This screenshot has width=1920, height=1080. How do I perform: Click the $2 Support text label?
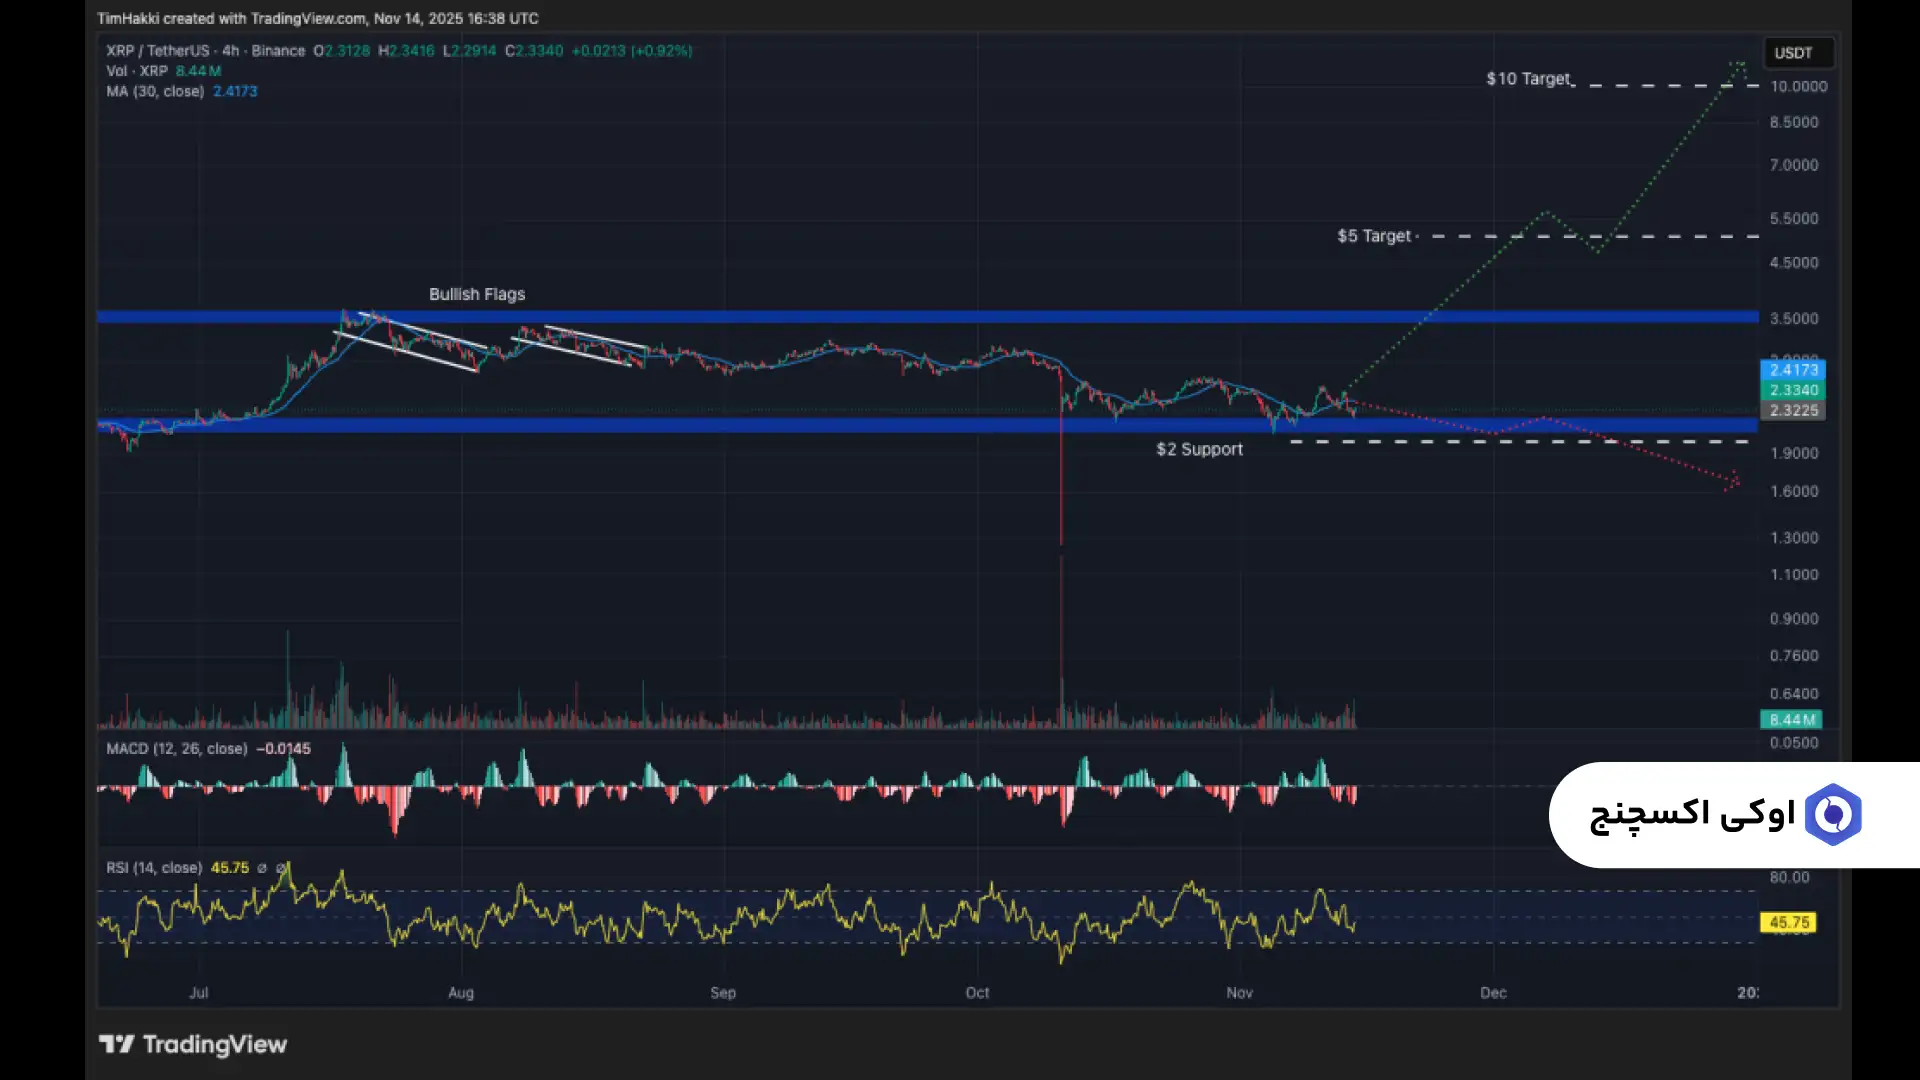point(1199,449)
